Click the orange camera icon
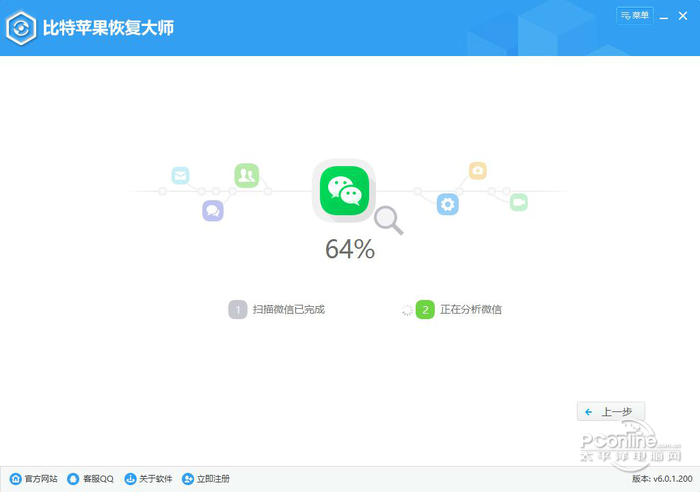 (x=478, y=171)
